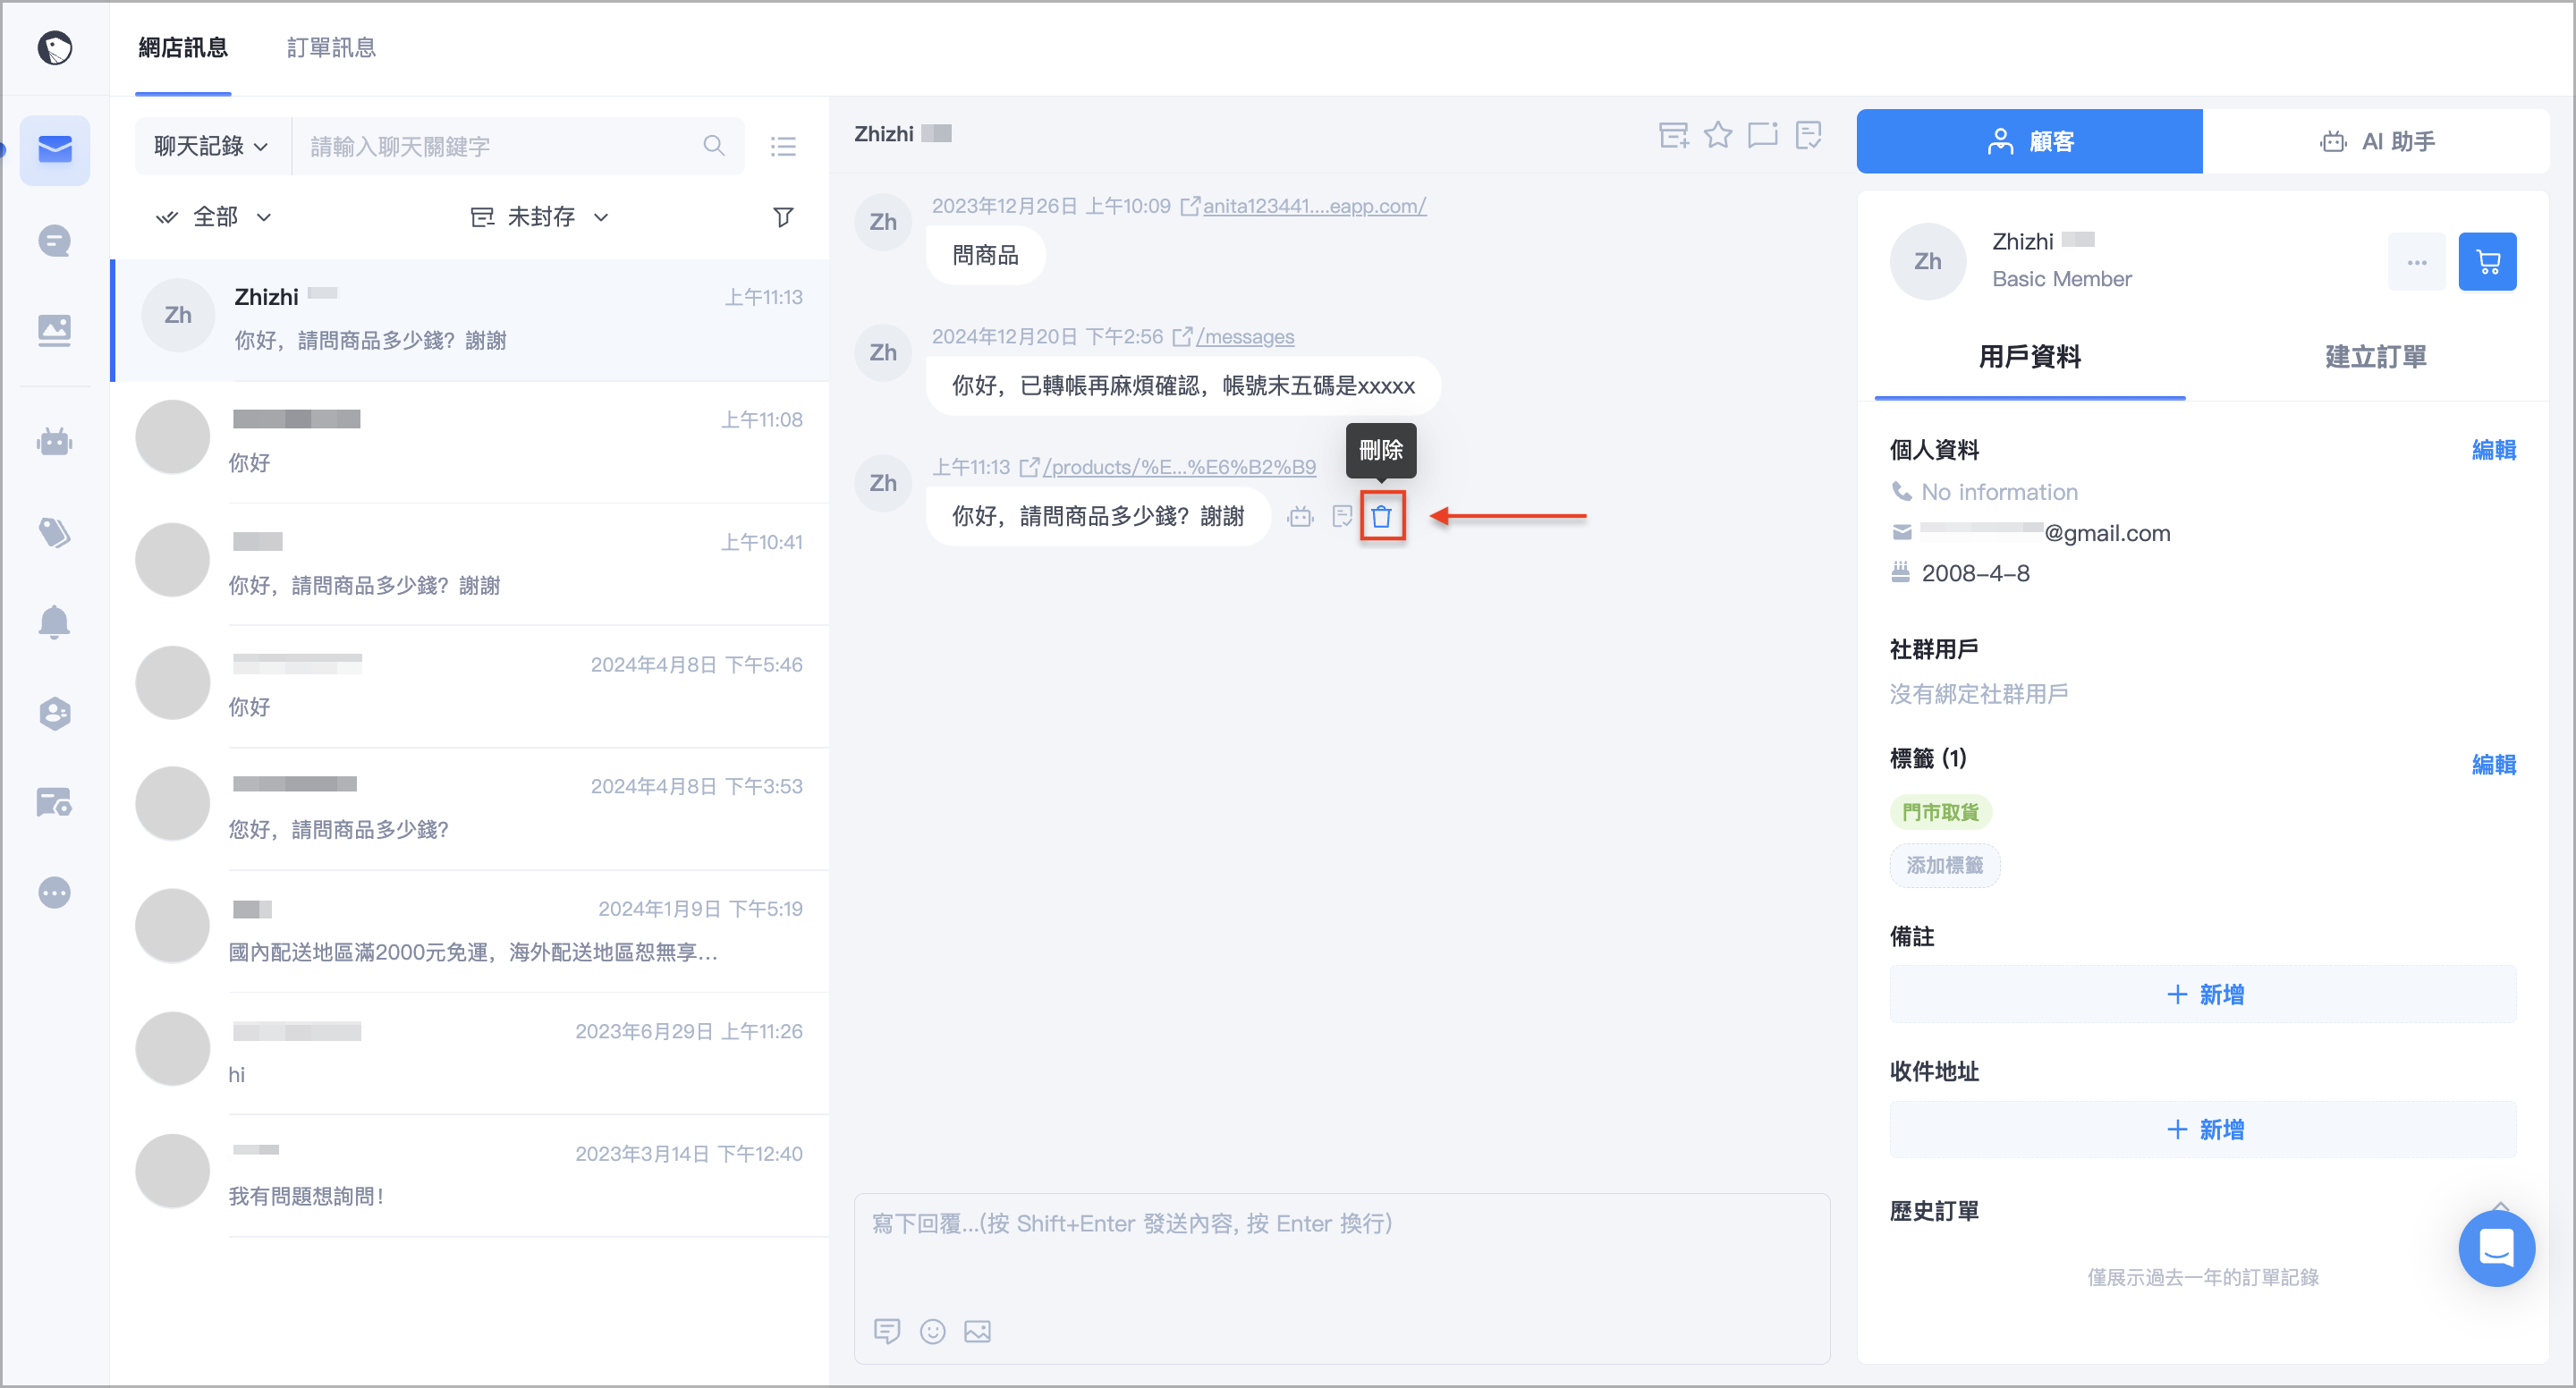
Task: Edit 個人資料 via 編輯 link
Action: coord(2493,450)
